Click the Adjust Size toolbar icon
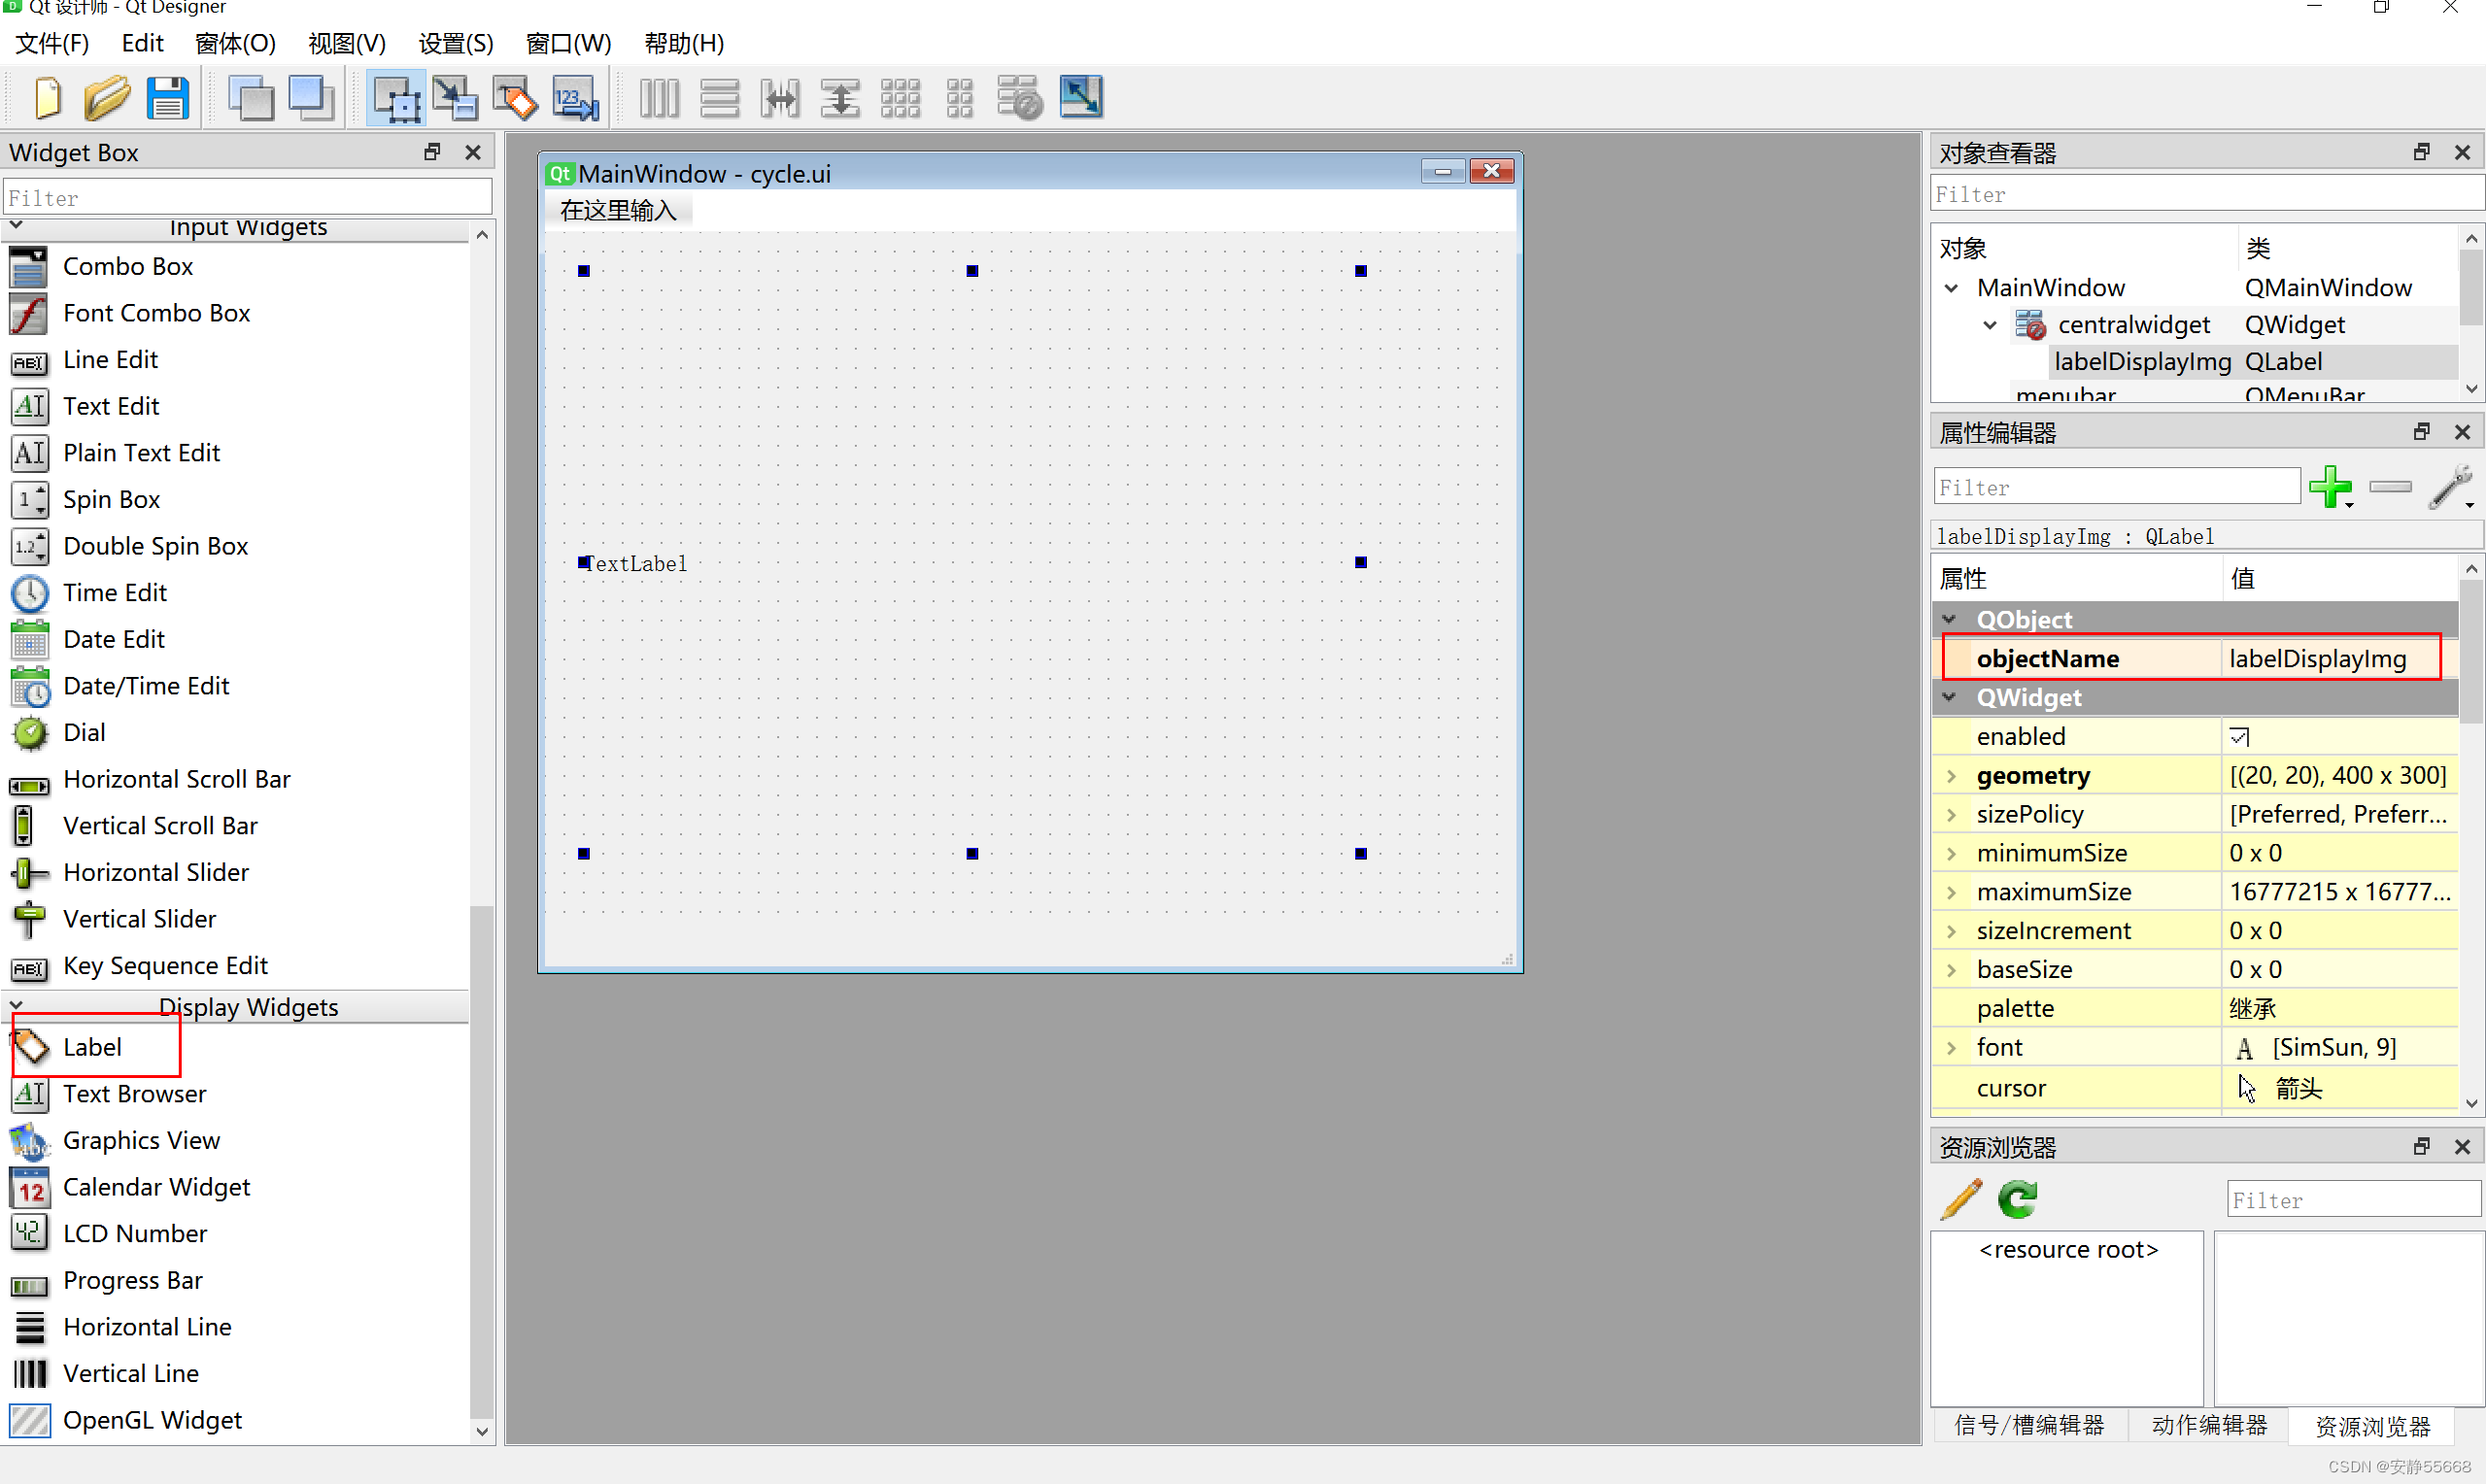 click(x=1081, y=98)
